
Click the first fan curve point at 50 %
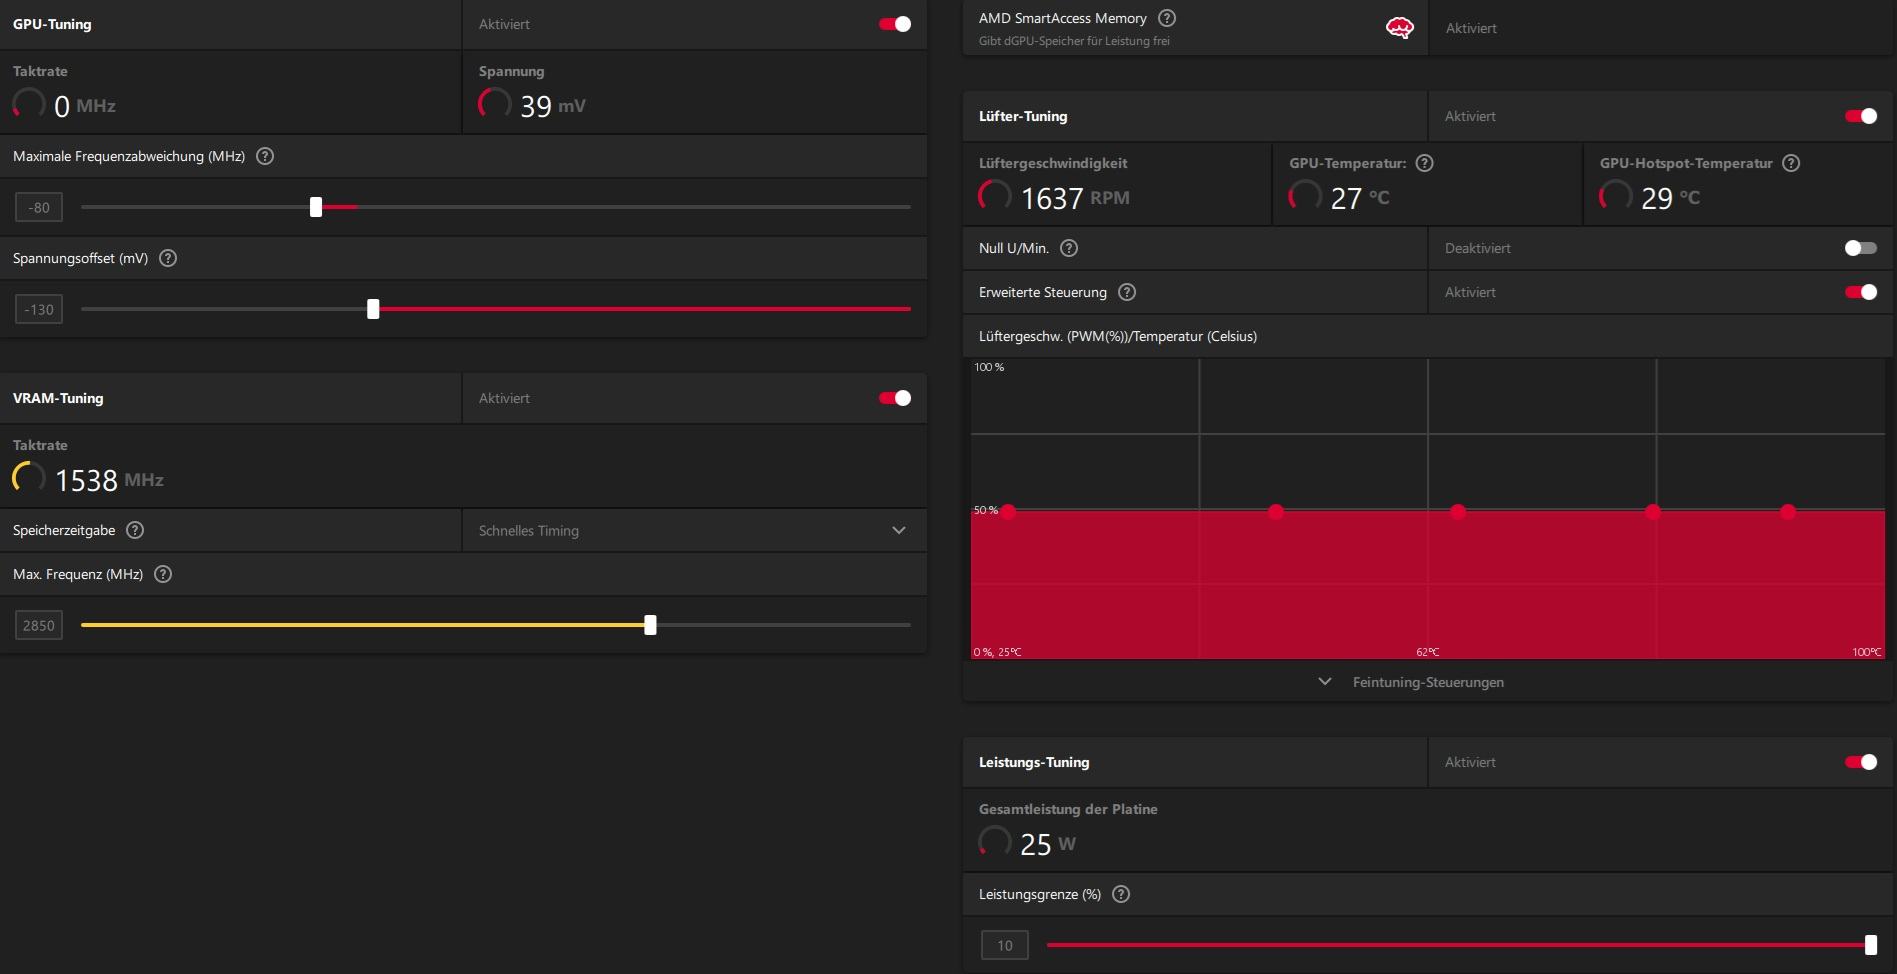click(x=1008, y=512)
